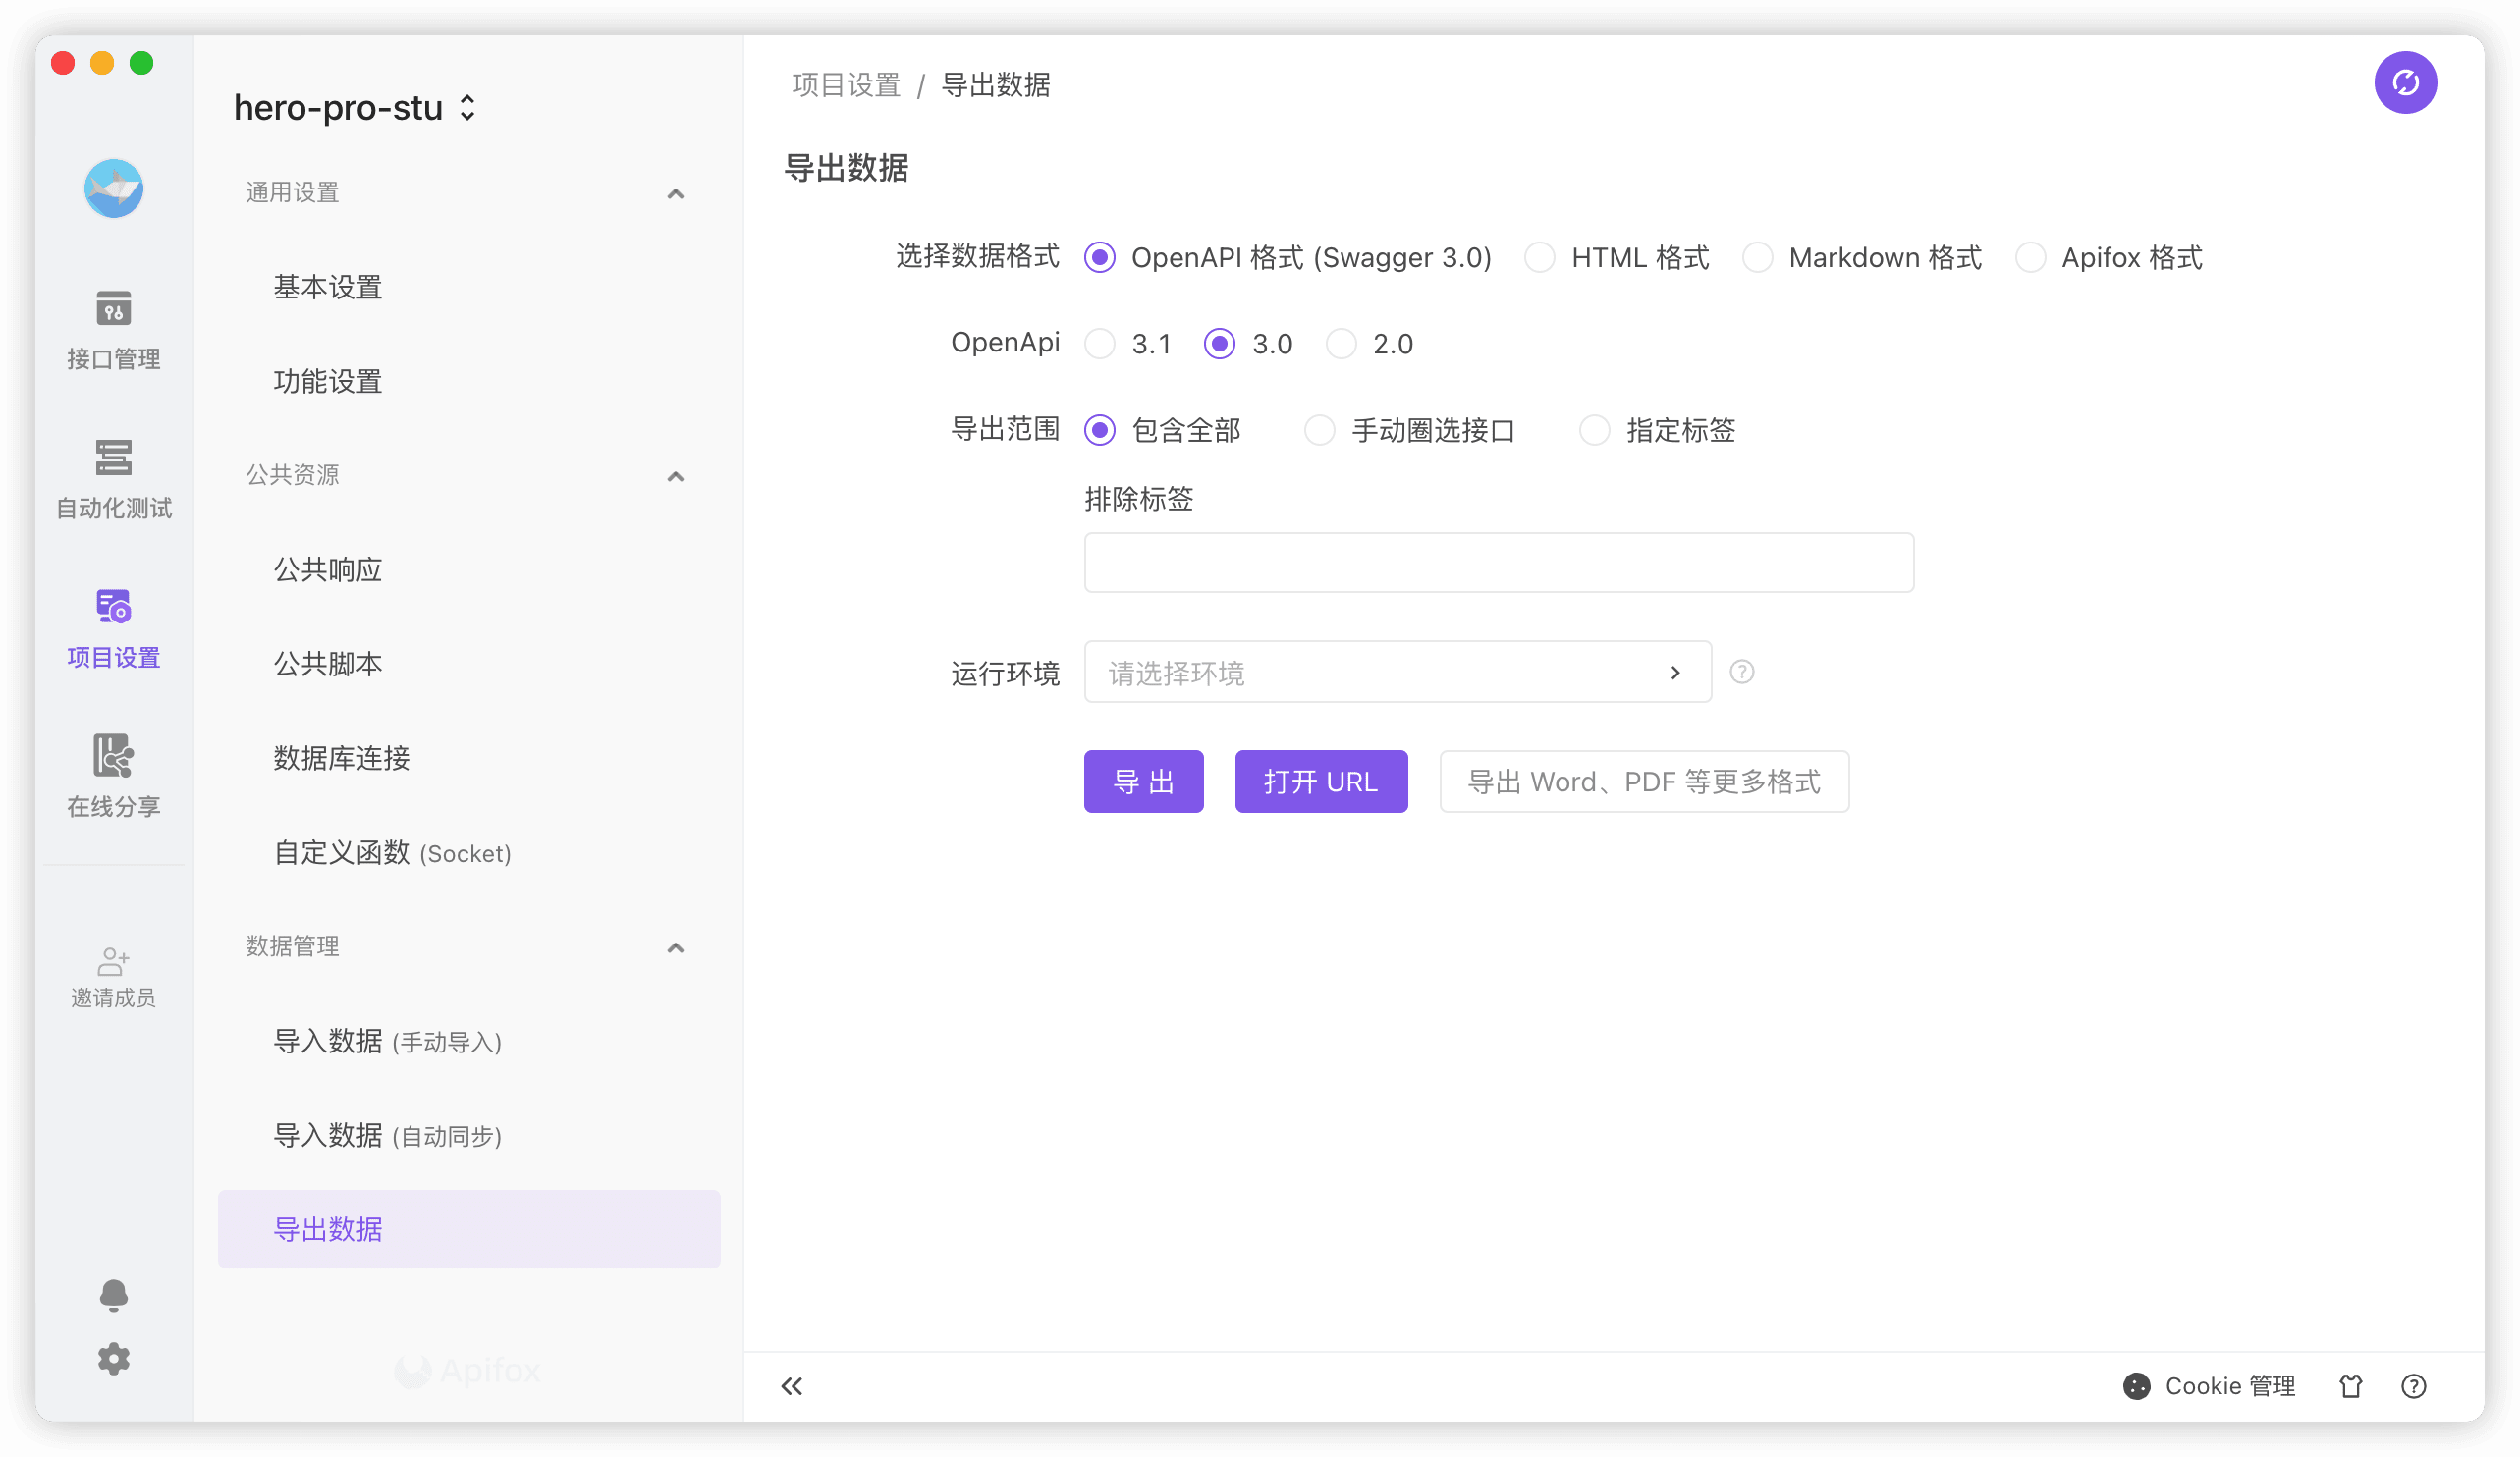2520x1457 pixels.
Task: Open the 运行环境 environment selector
Action: tap(1396, 672)
